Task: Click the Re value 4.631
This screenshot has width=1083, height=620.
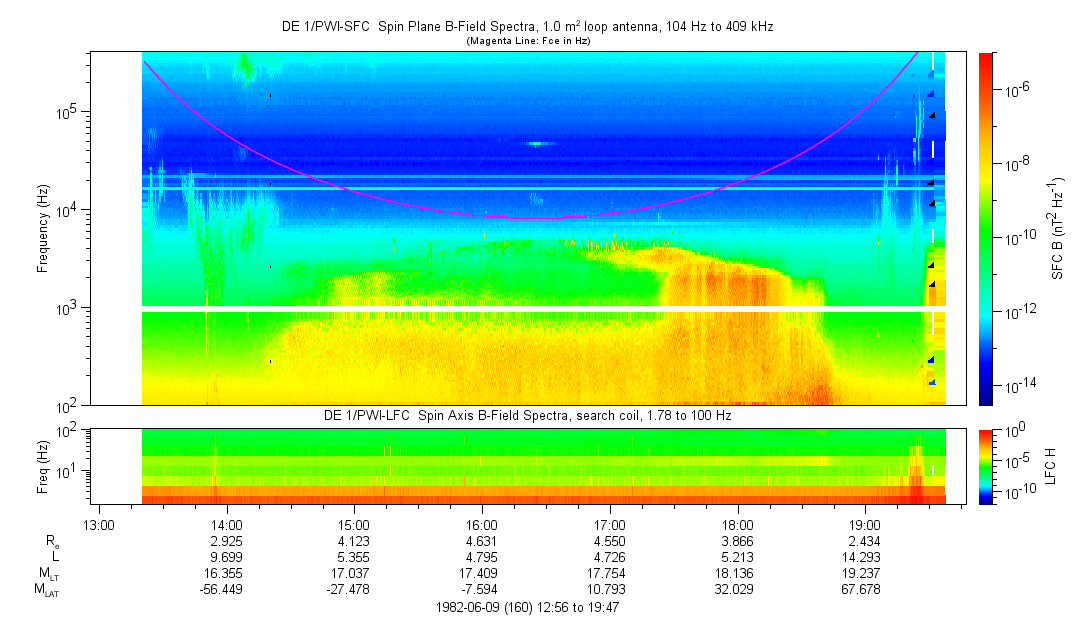Action: [482, 540]
